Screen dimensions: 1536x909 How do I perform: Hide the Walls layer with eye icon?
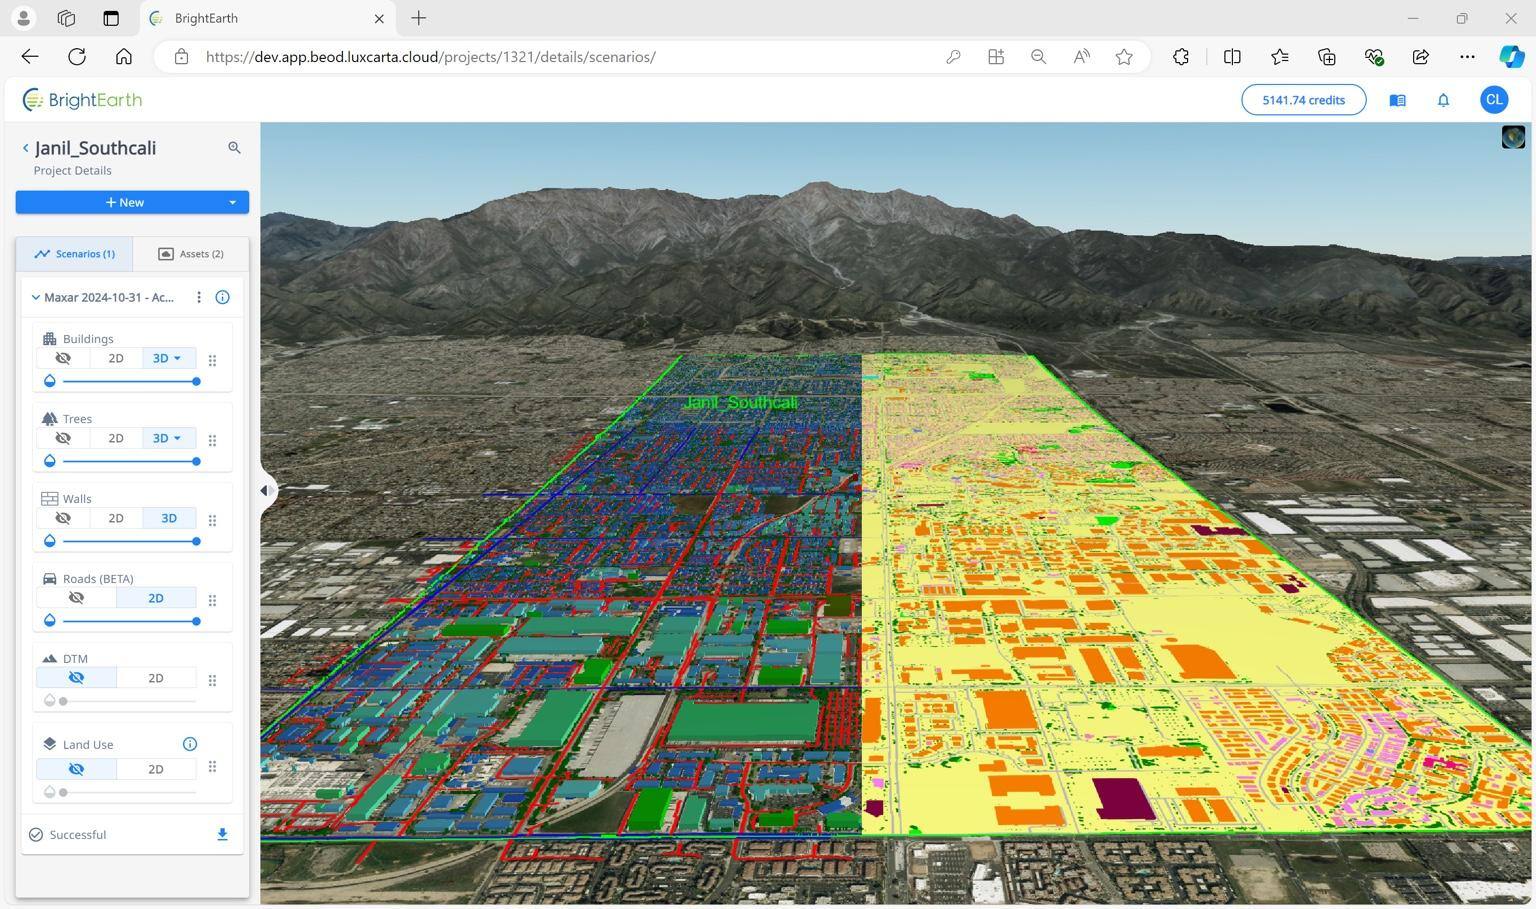63,518
